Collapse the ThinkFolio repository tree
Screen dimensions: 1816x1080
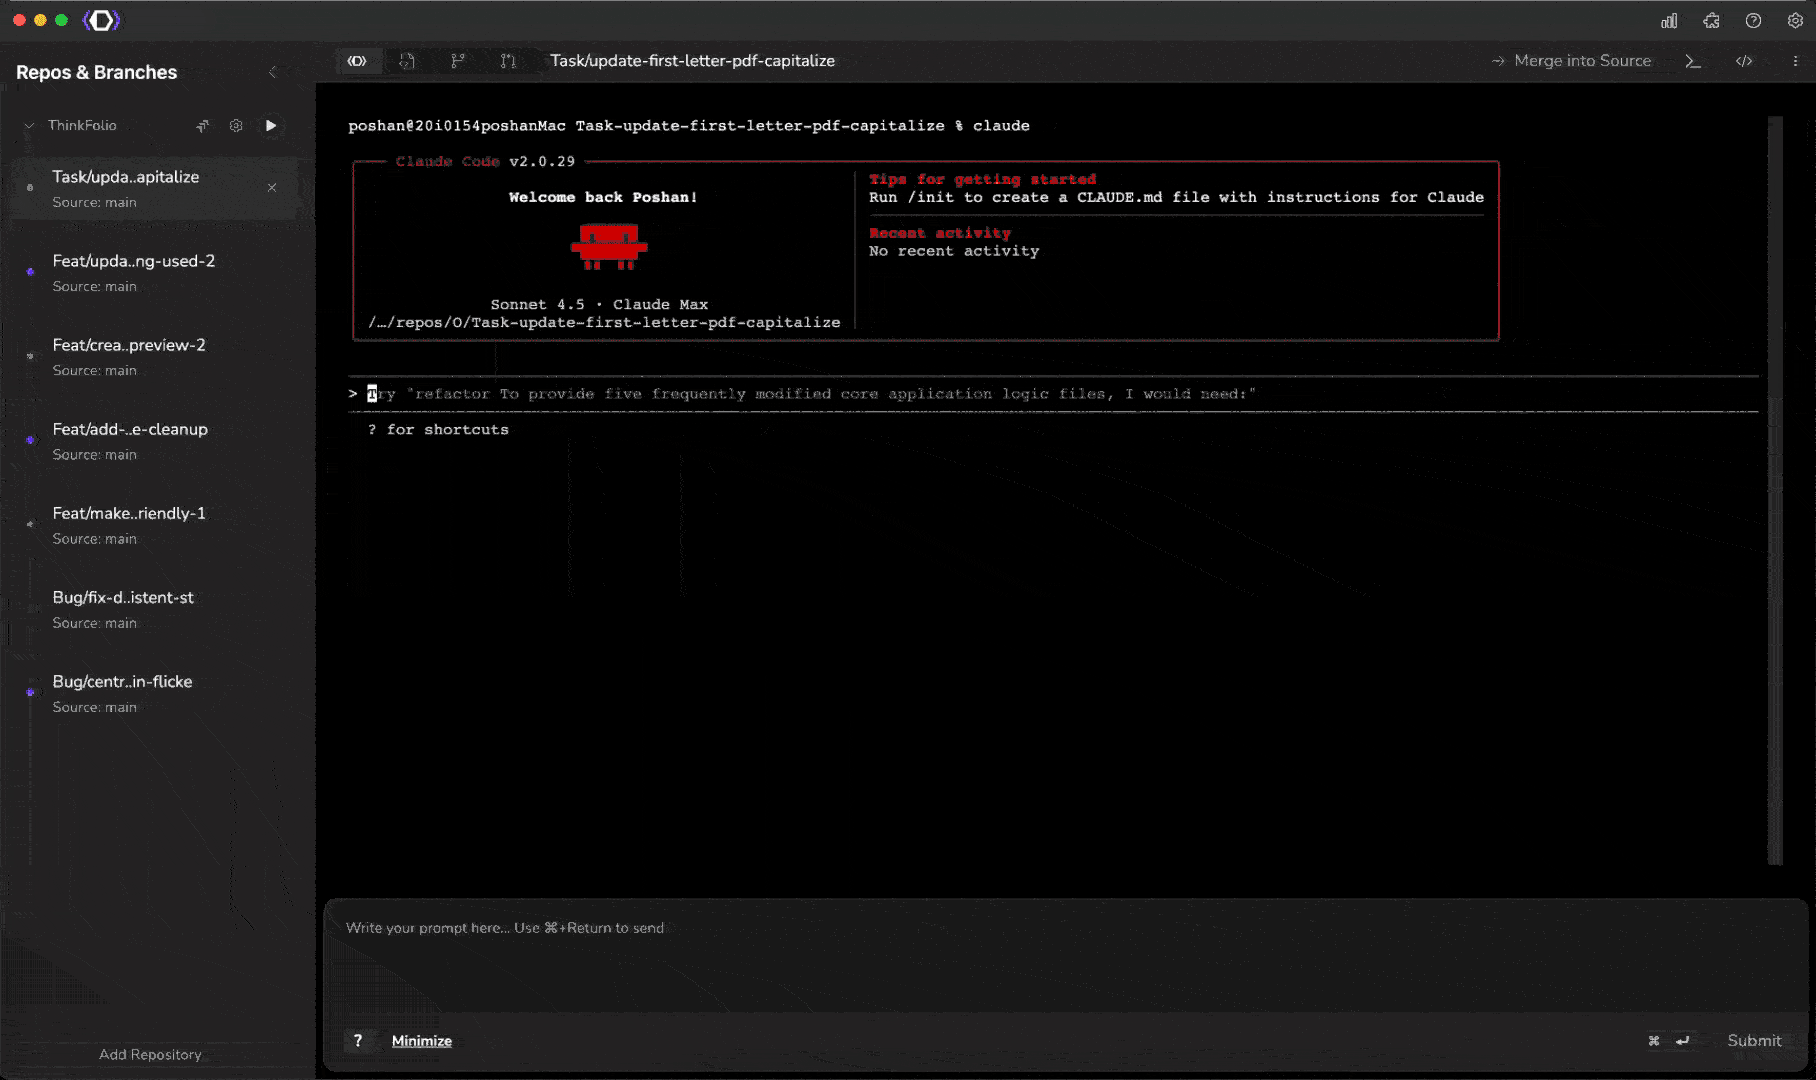(x=29, y=125)
